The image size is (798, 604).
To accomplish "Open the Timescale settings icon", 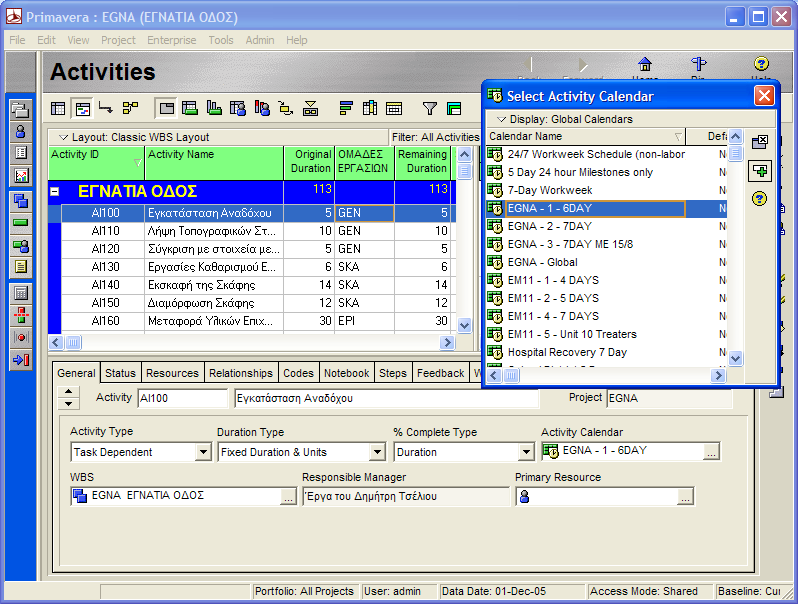I will [394, 108].
